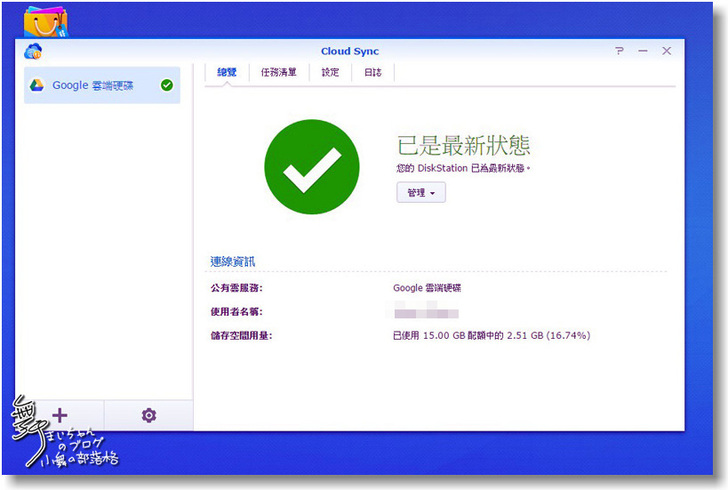
Task: Open the 設定 tab
Action: [330, 72]
